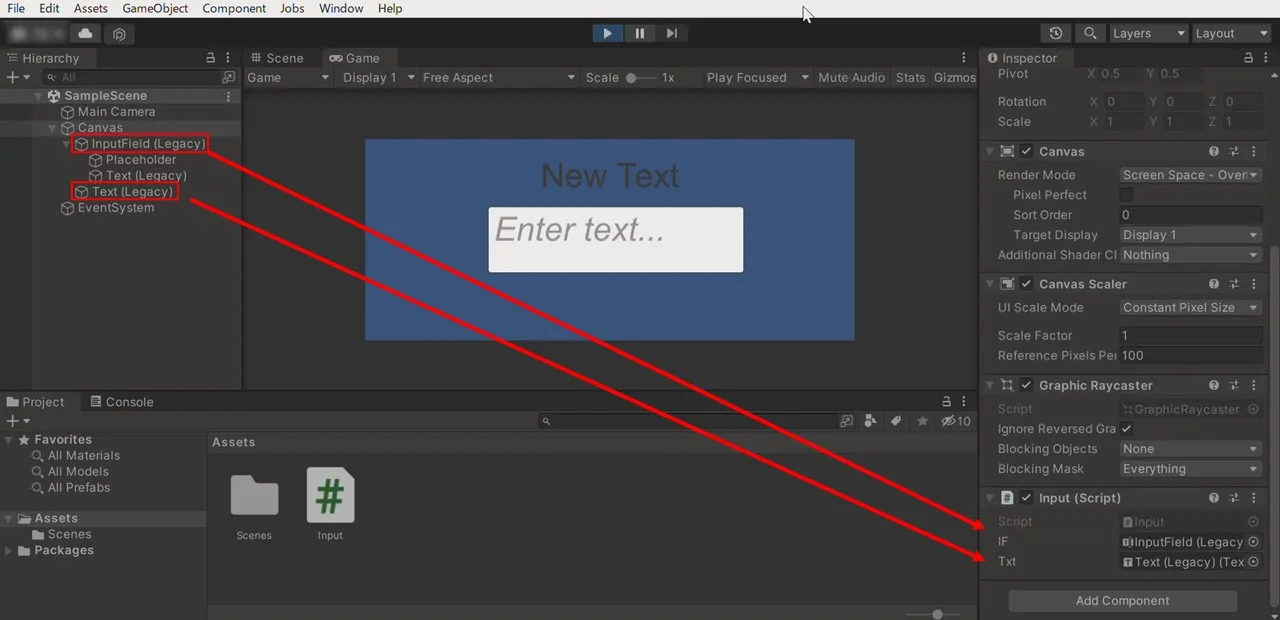This screenshot has width=1280, height=620.
Task: Click Project panel create plus button
Action: 12,421
